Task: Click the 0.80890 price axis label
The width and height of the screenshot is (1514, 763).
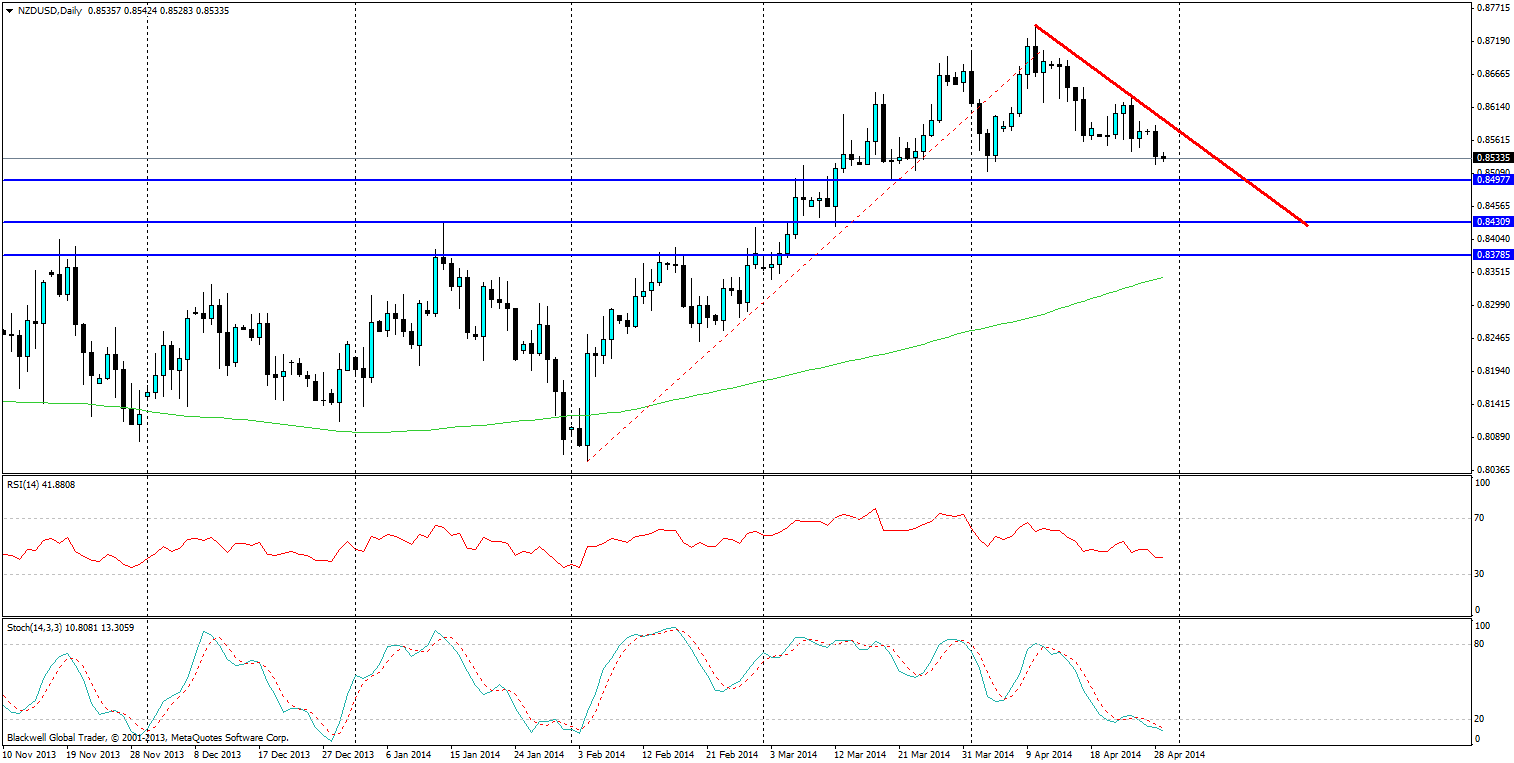Action: point(1493,437)
